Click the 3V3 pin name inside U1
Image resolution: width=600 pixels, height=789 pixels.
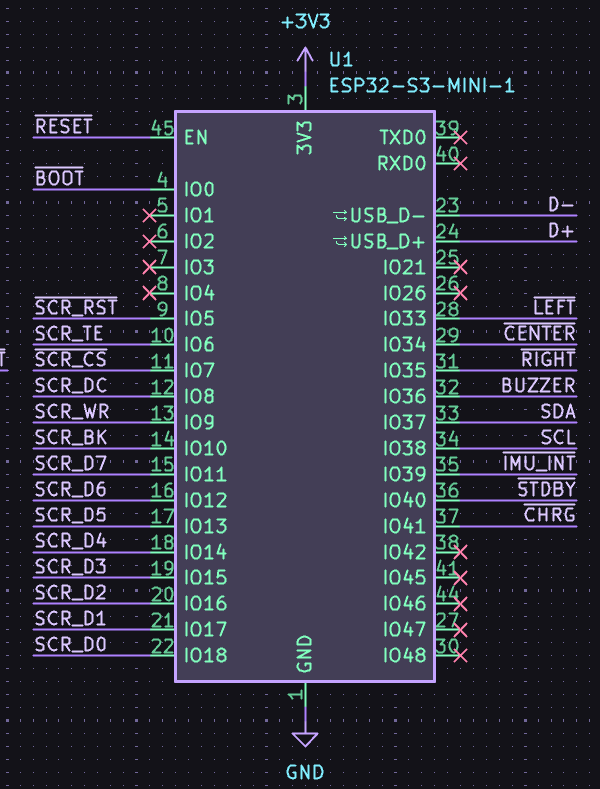tap(305, 137)
